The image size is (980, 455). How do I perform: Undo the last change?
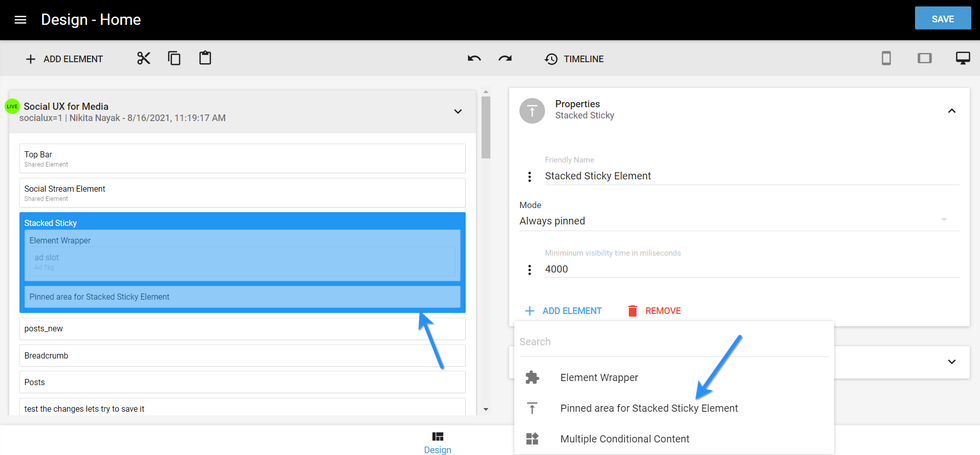coord(474,59)
